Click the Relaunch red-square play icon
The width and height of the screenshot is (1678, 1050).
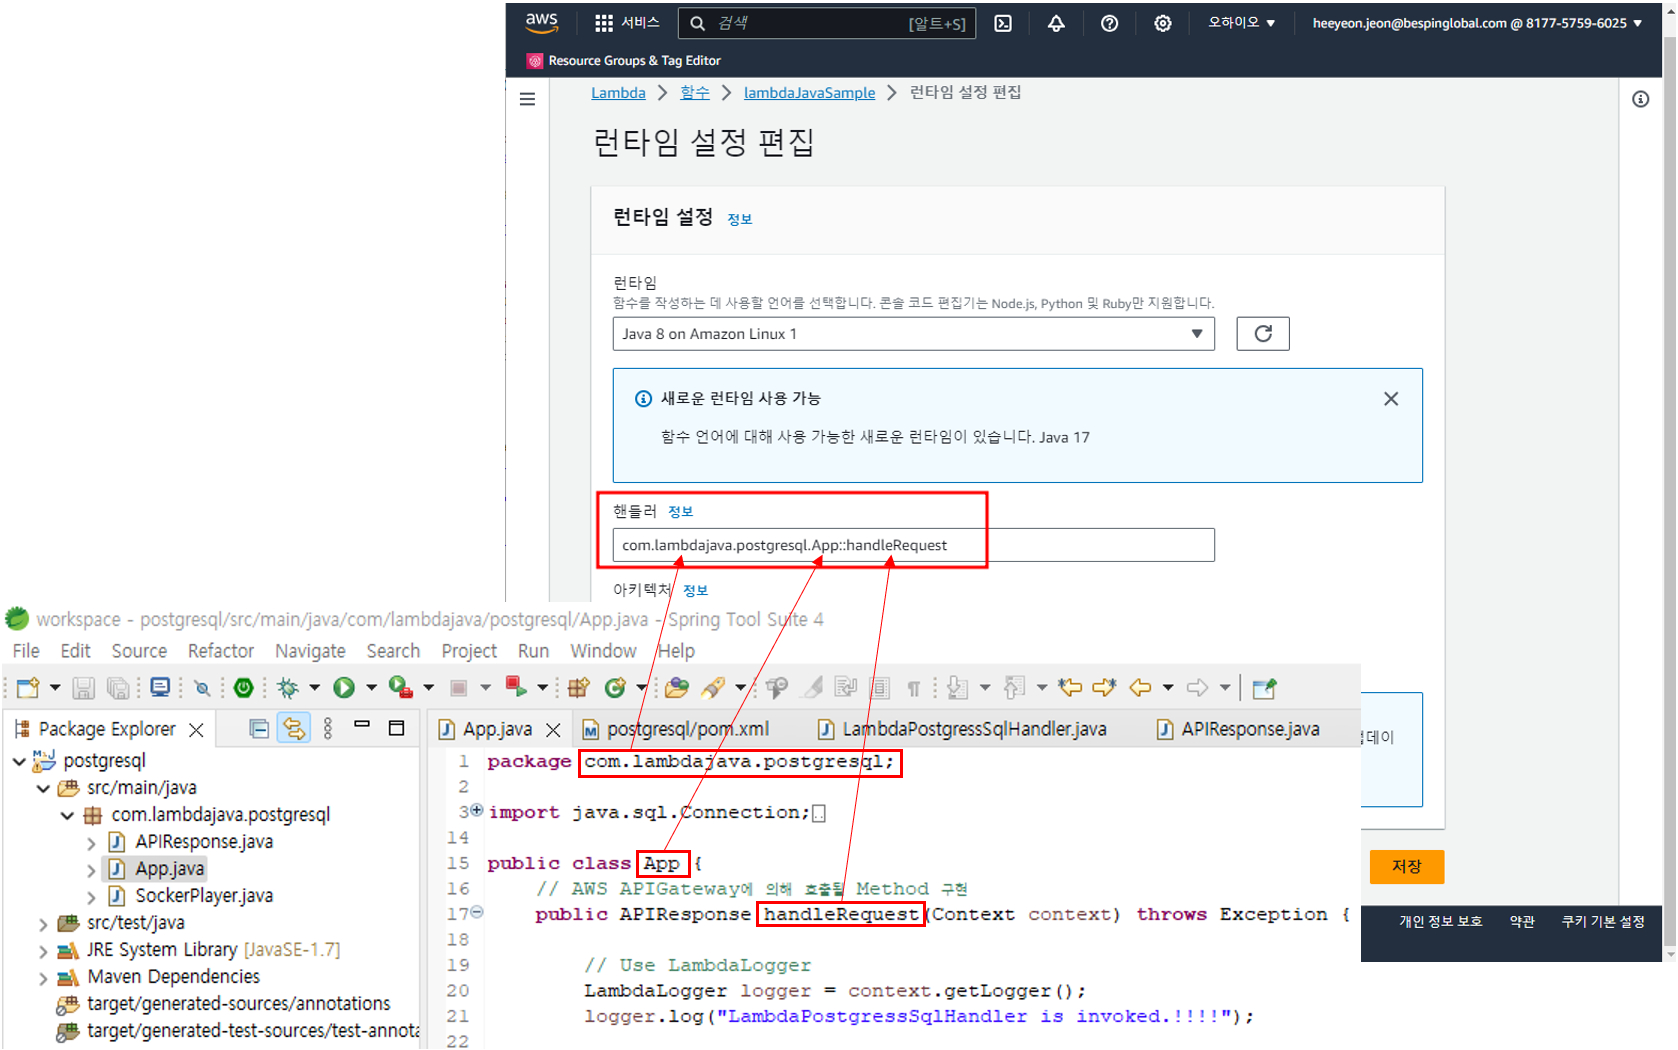pos(516,687)
